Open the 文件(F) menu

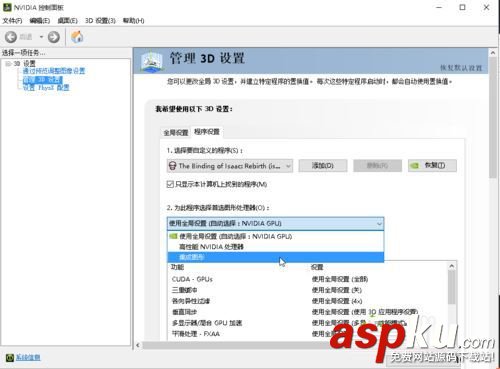(x=12, y=21)
